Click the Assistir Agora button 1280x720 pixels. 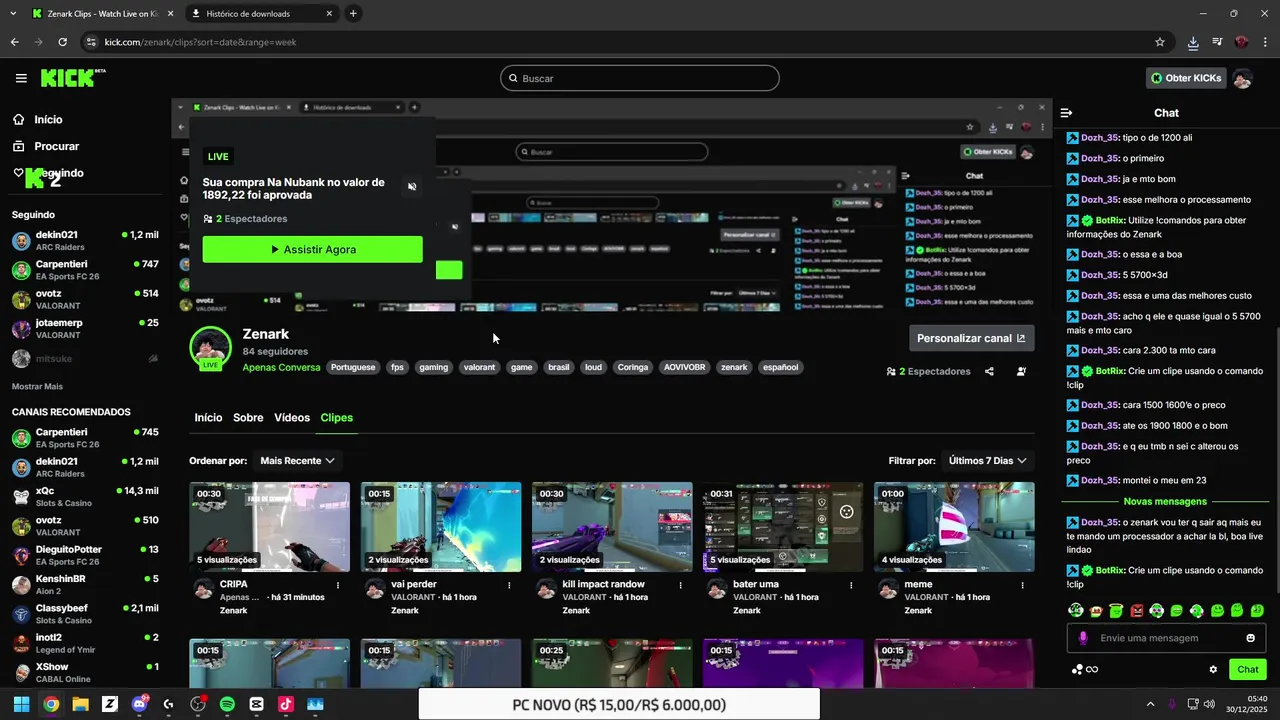[x=312, y=250]
